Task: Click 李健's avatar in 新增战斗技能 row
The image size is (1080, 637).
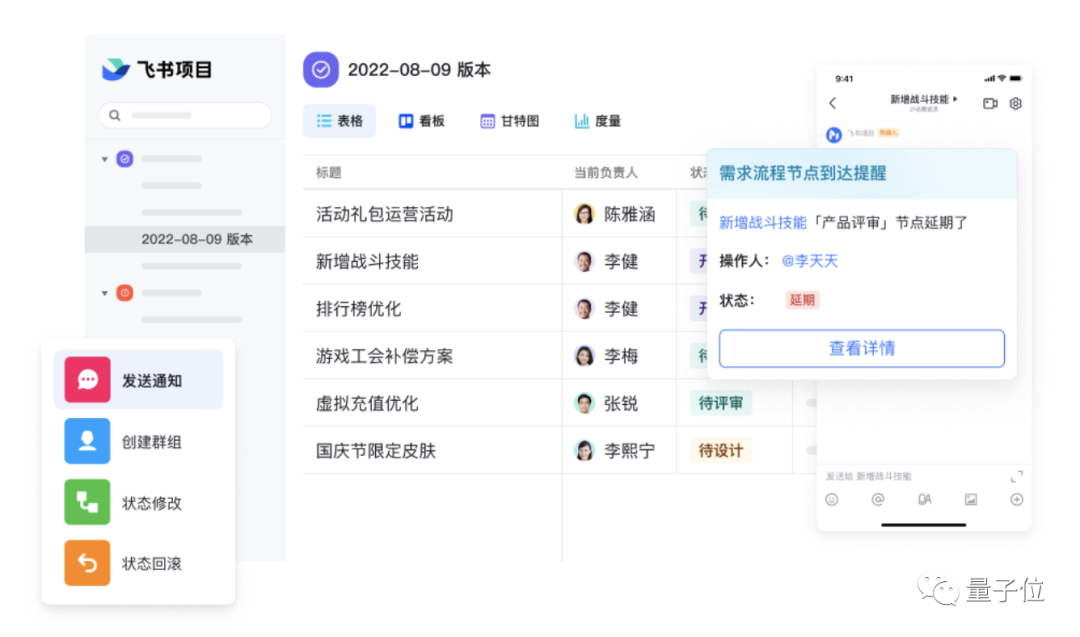Action: point(585,262)
